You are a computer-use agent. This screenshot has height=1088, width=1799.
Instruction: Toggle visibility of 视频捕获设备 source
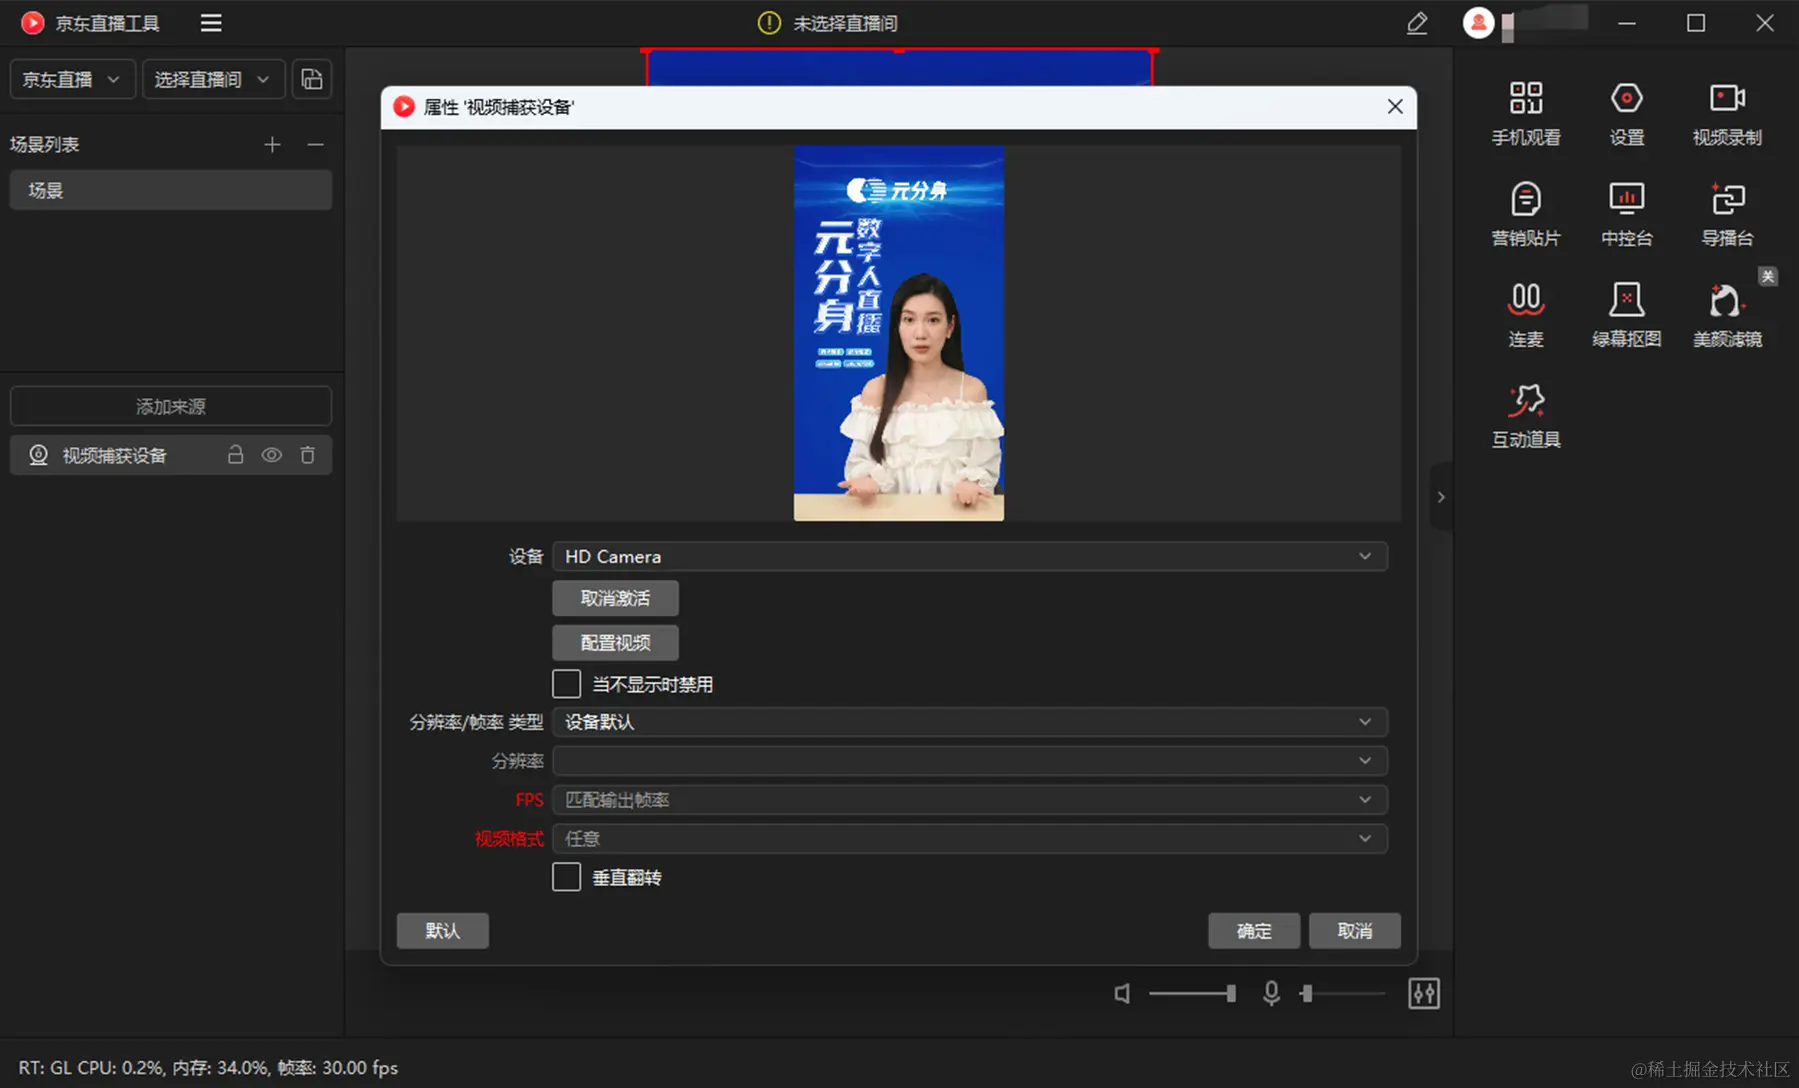(271, 455)
